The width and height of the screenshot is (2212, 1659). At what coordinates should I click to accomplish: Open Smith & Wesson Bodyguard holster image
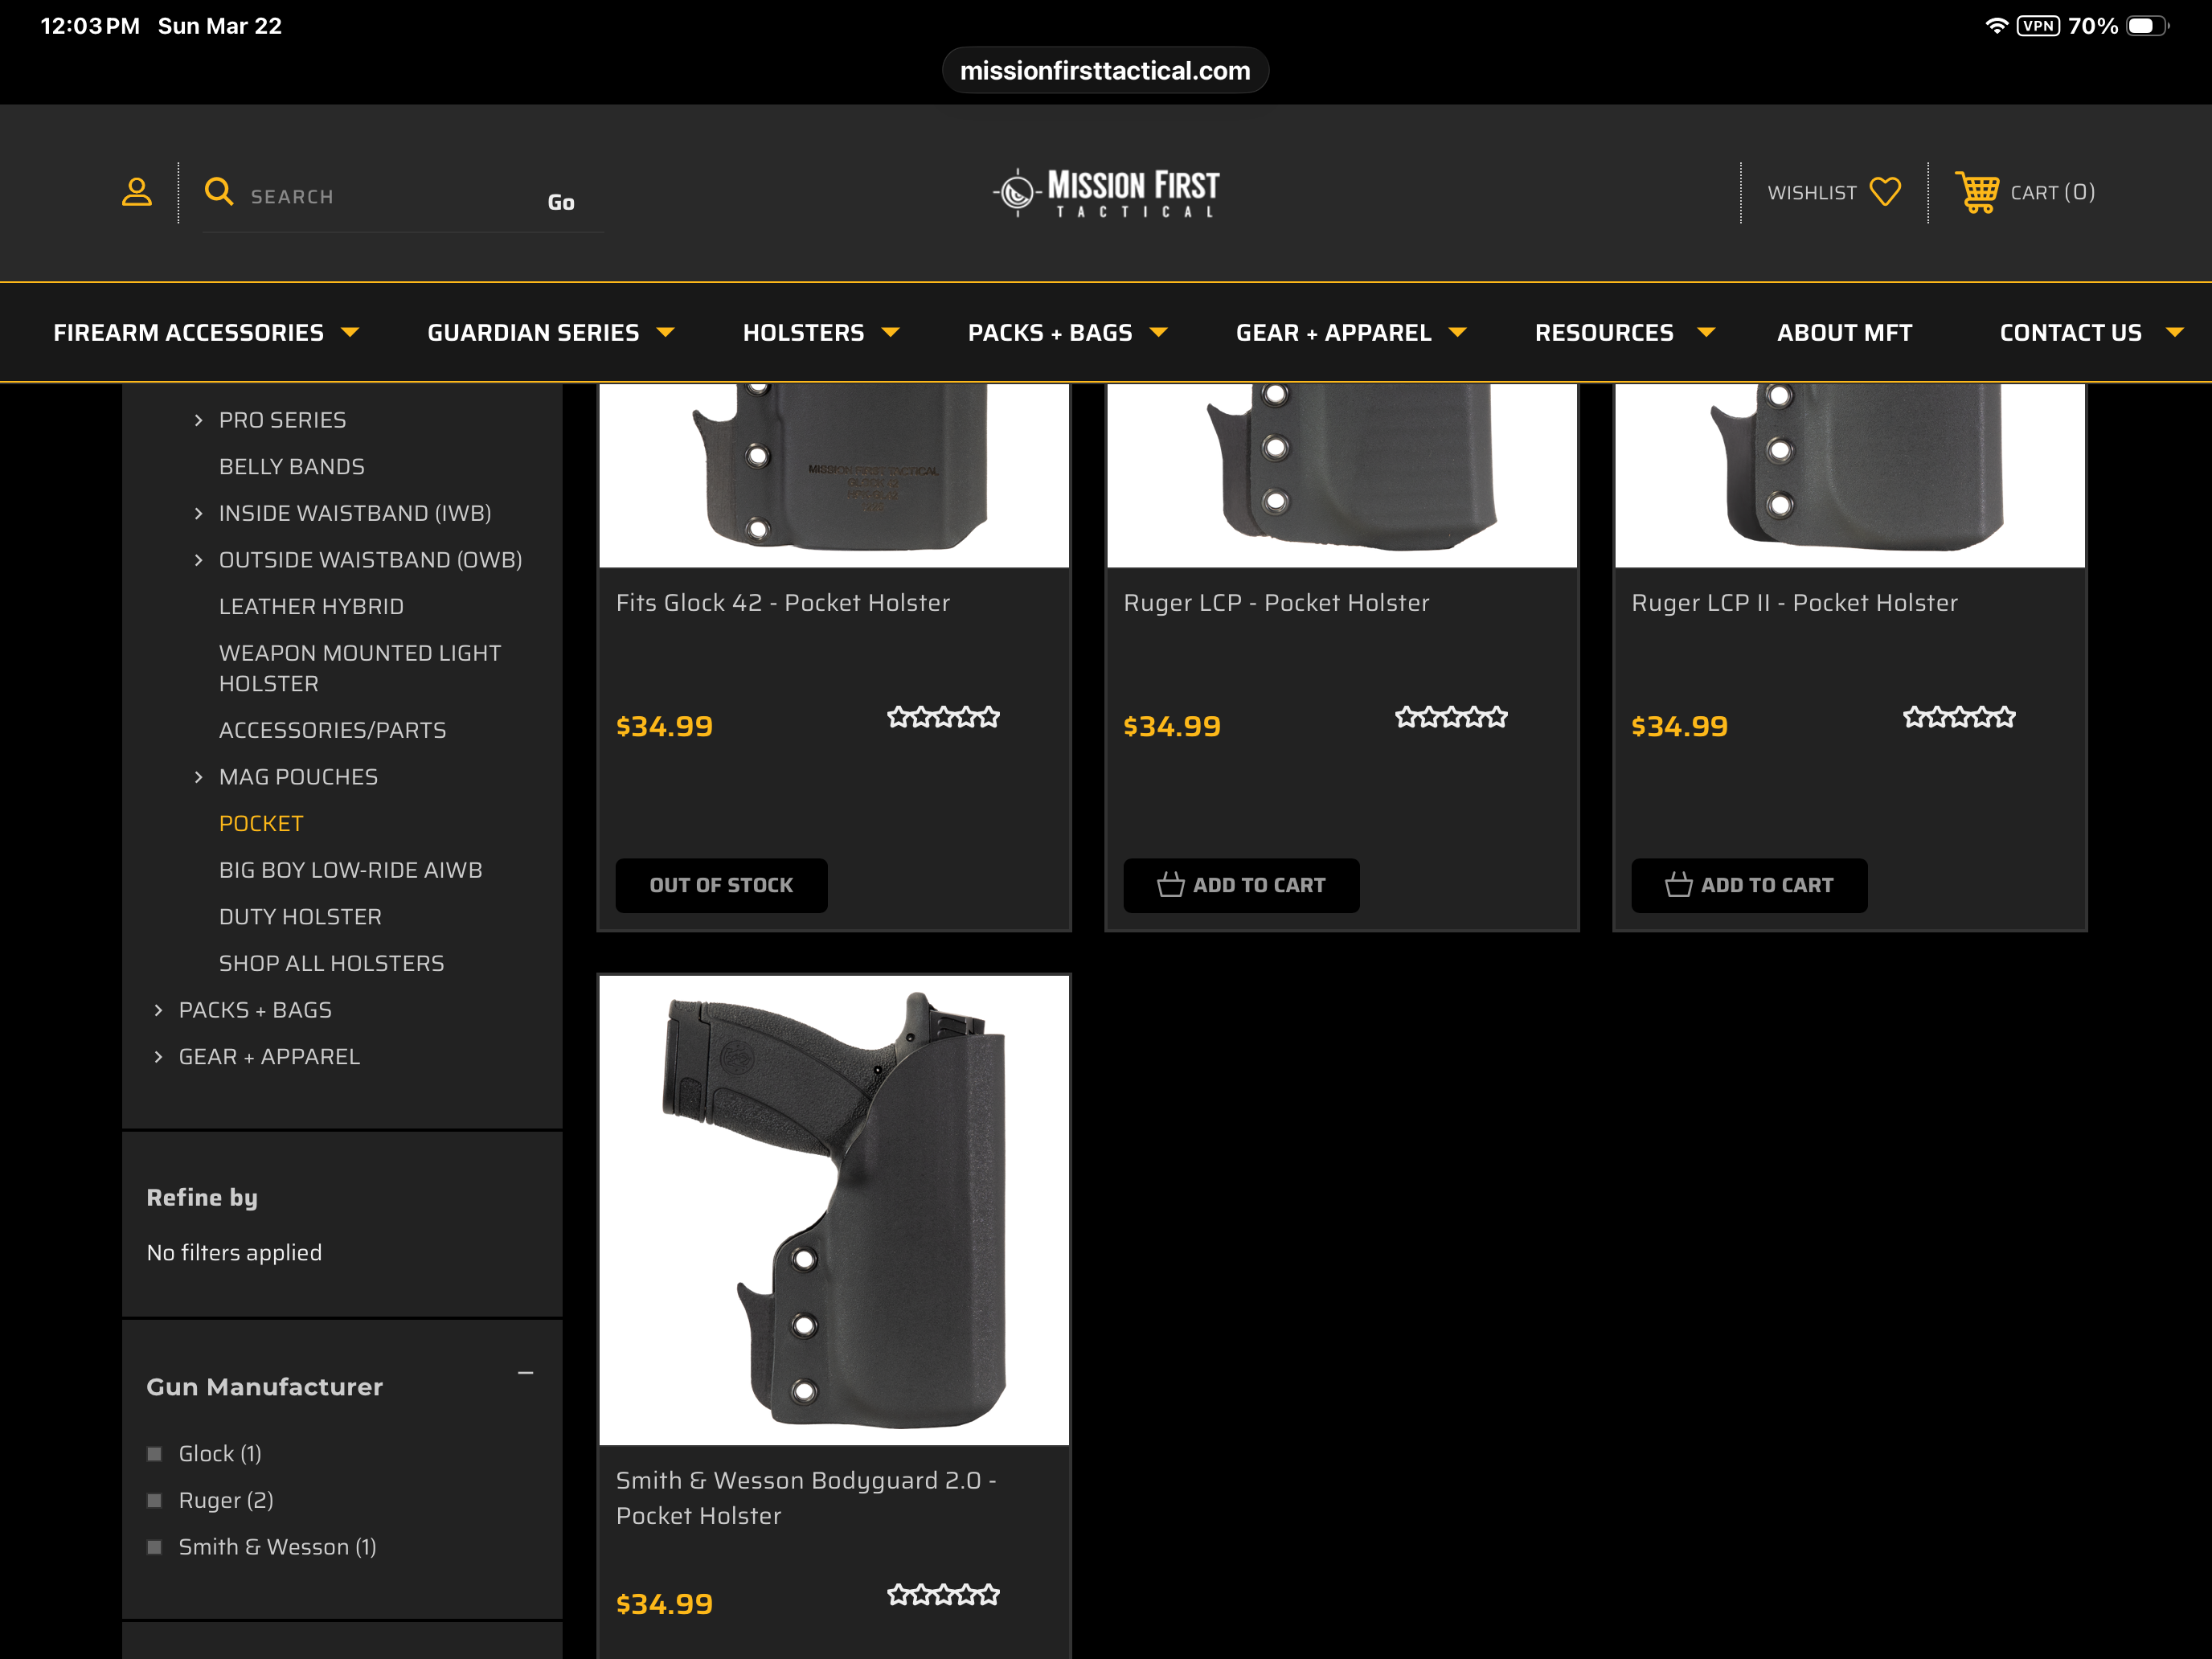click(x=834, y=1210)
